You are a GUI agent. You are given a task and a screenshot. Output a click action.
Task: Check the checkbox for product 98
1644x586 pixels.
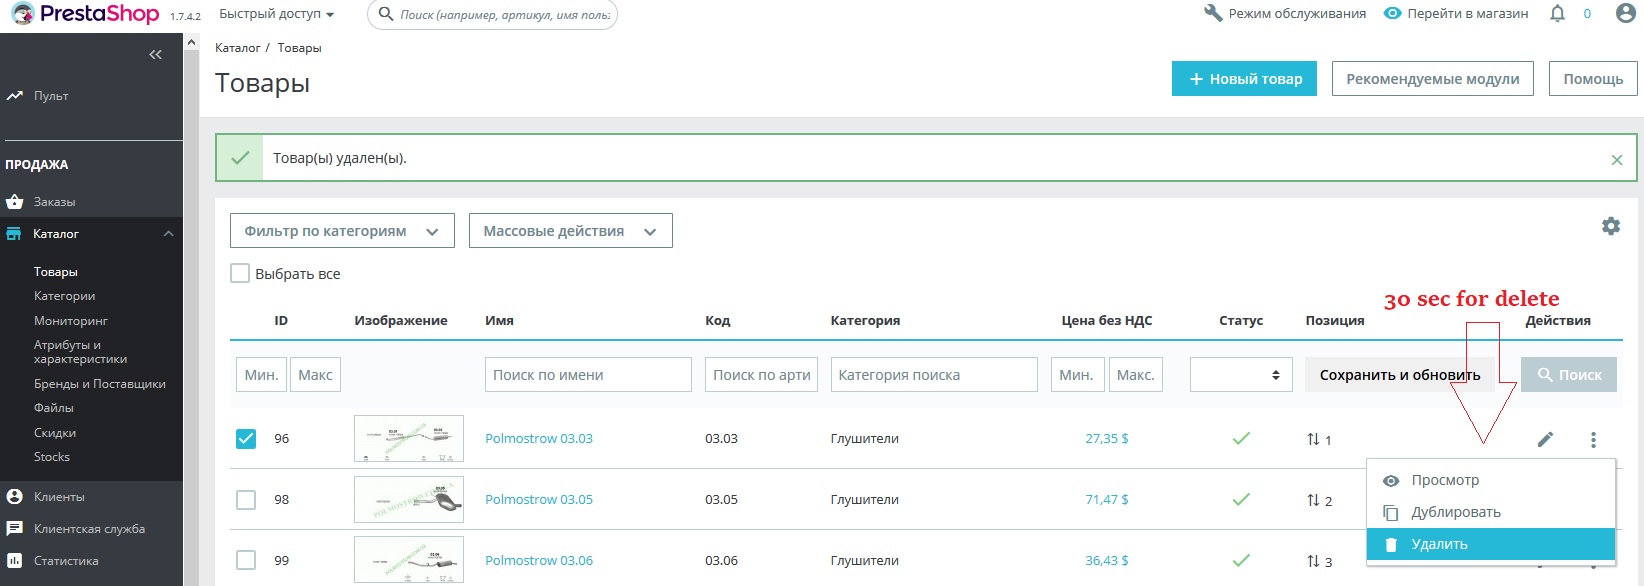[246, 500]
